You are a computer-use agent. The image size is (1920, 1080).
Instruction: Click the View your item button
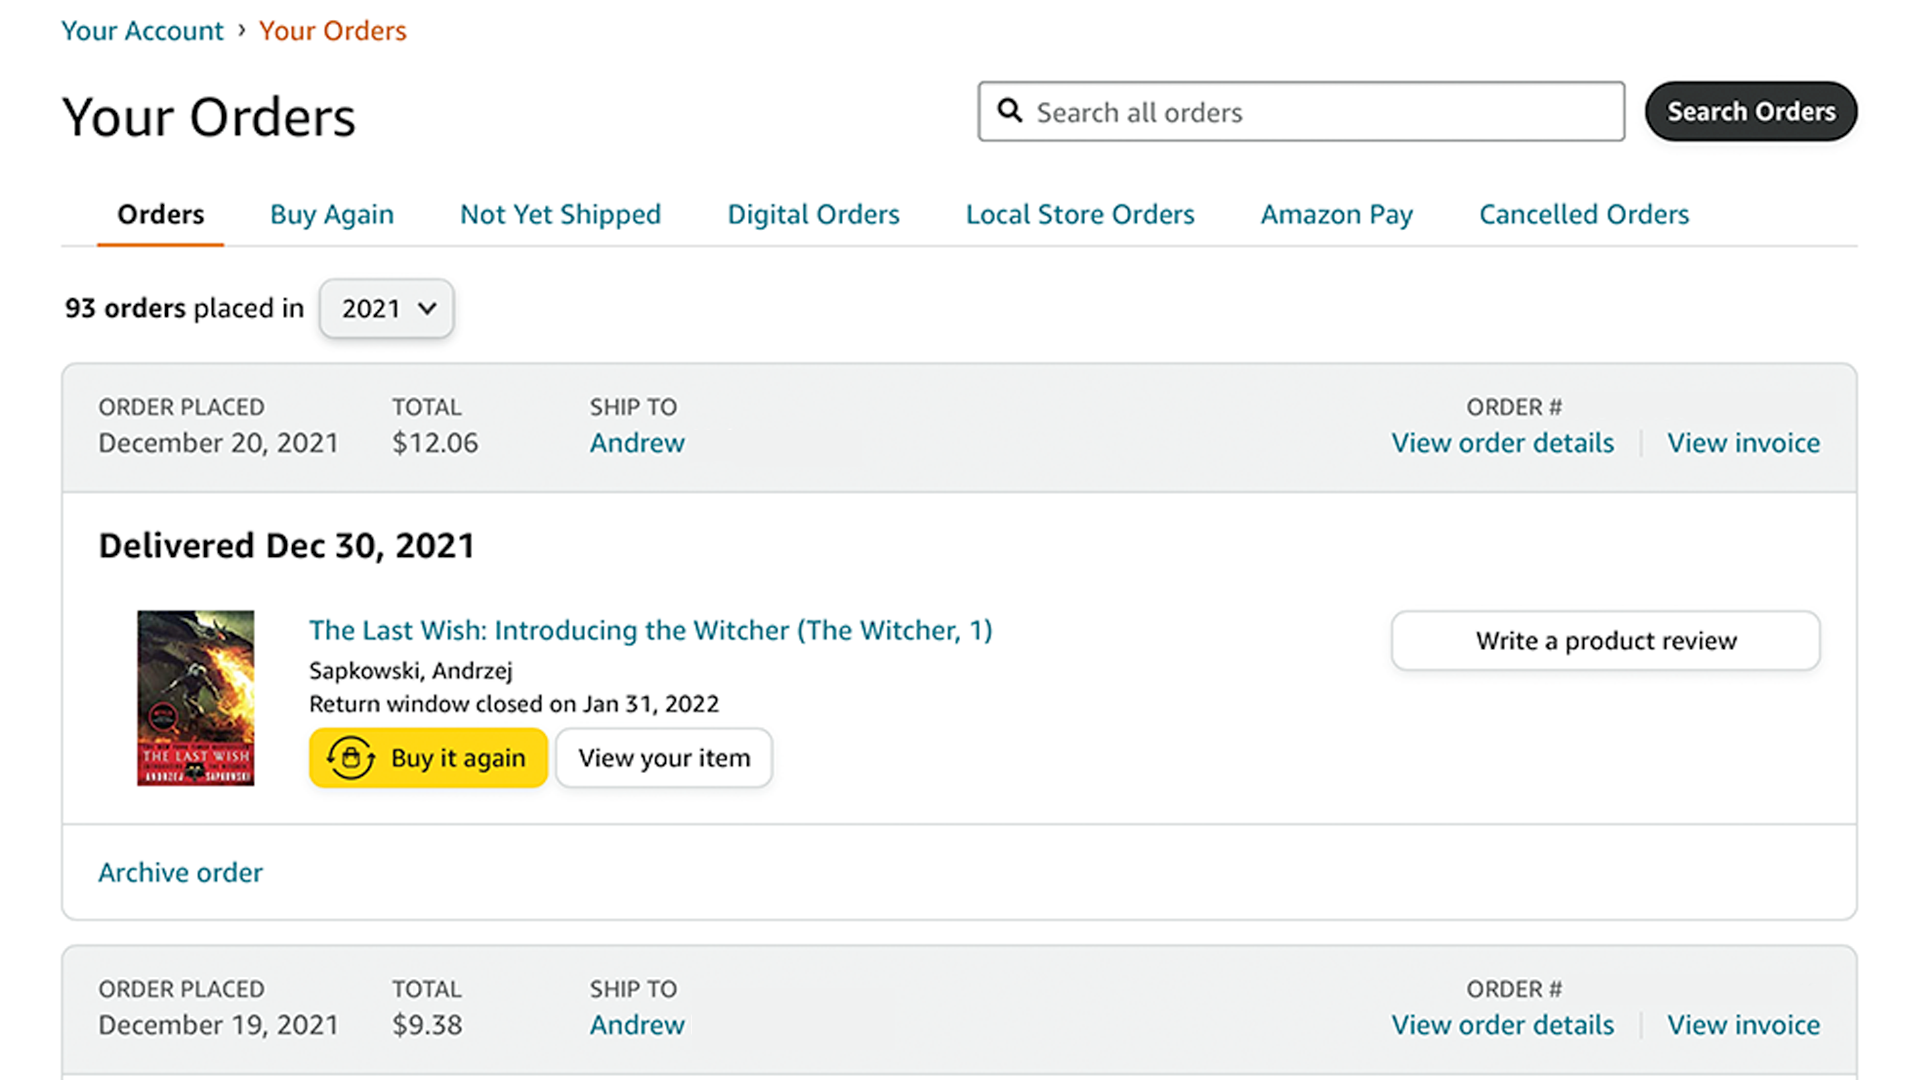pos(664,758)
